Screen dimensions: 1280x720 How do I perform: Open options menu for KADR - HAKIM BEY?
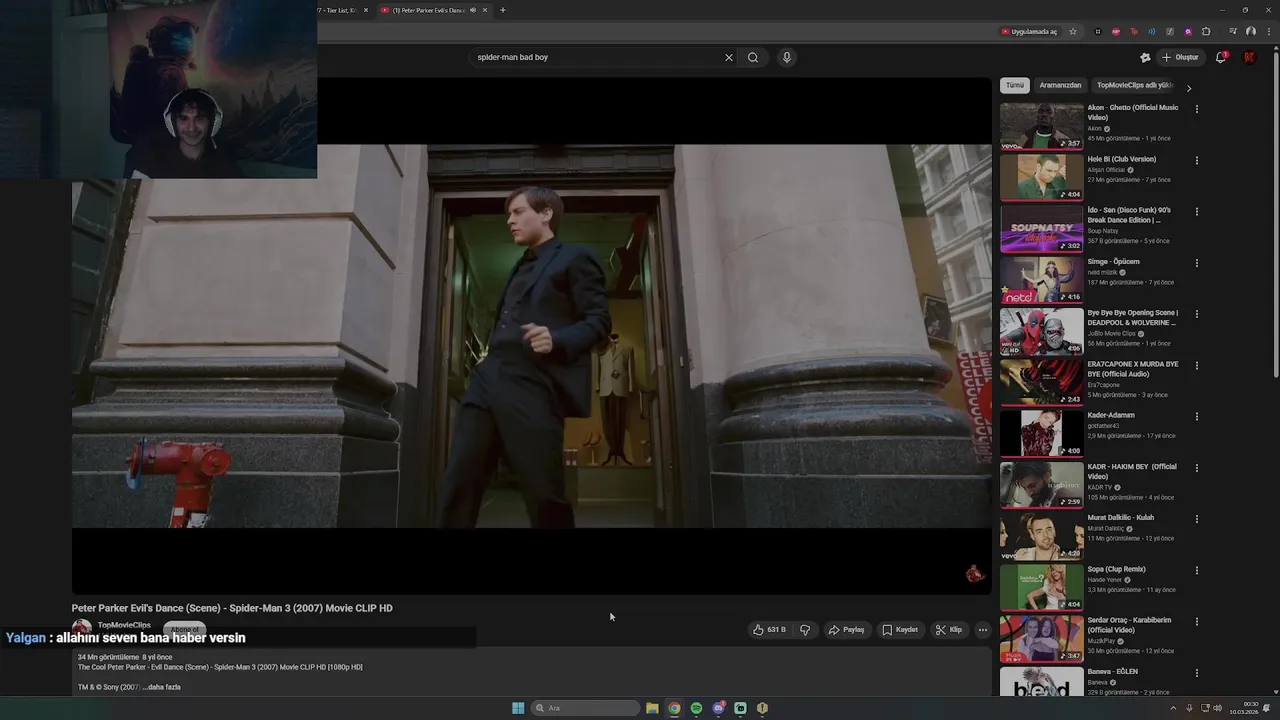pyautogui.click(x=1196, y=468)
